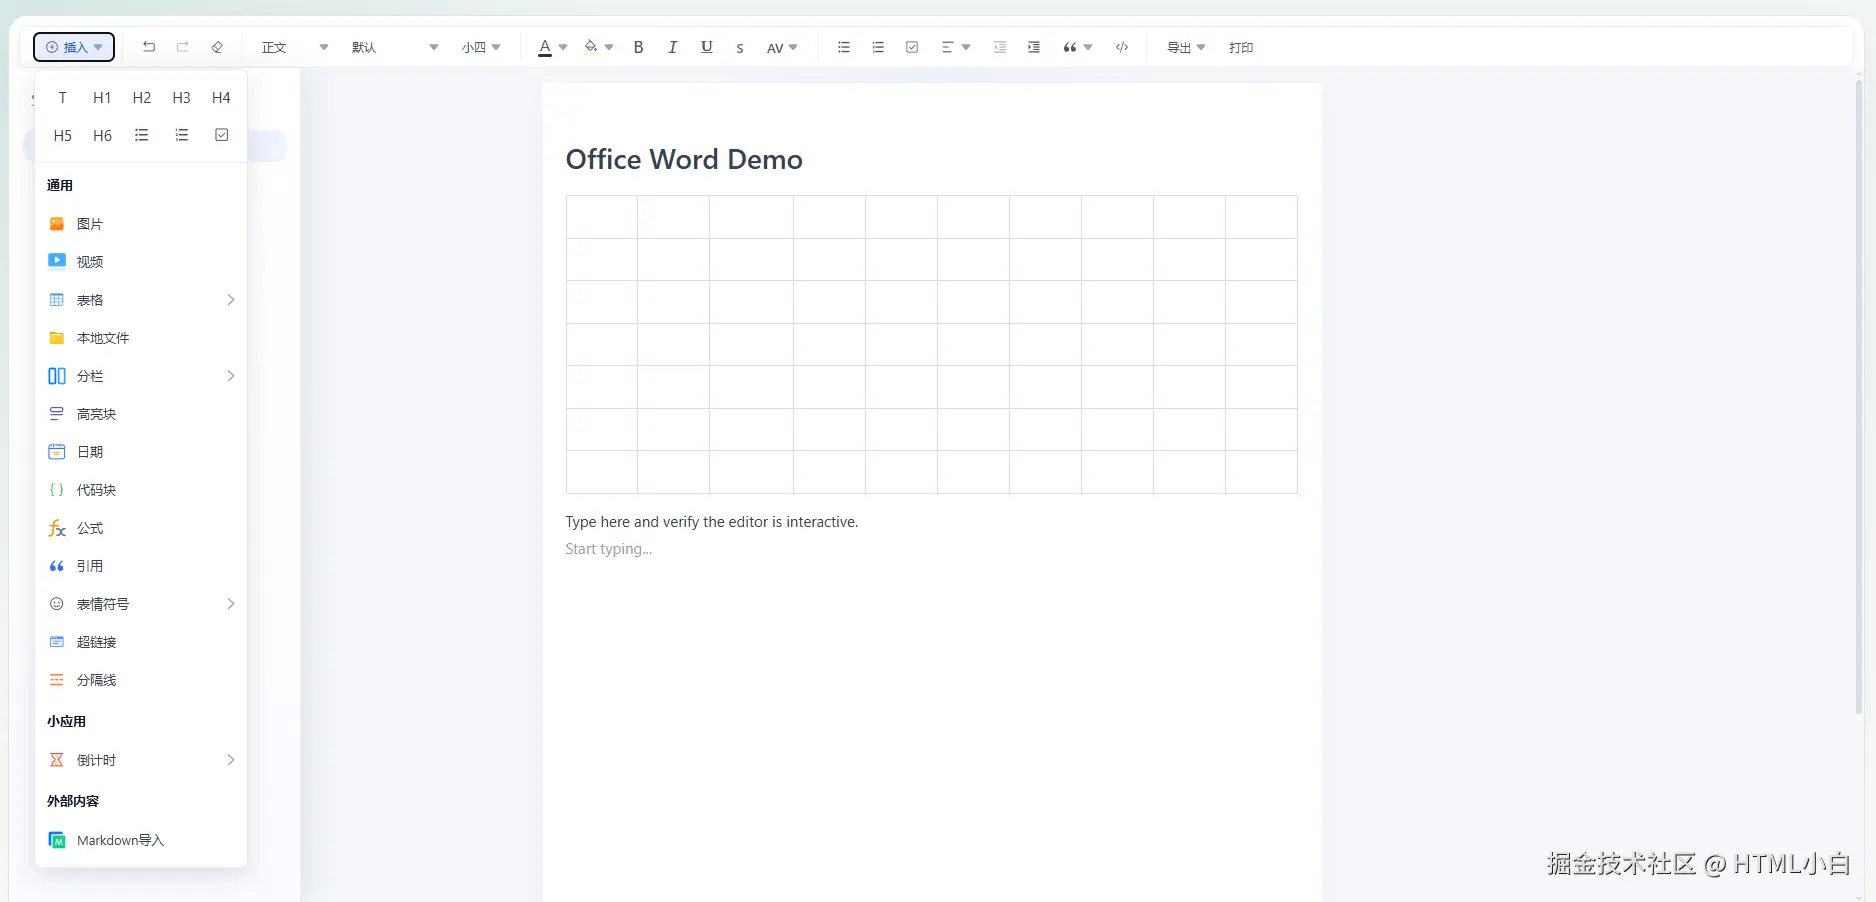Click the 打印 print button

tap(1240, 47)
